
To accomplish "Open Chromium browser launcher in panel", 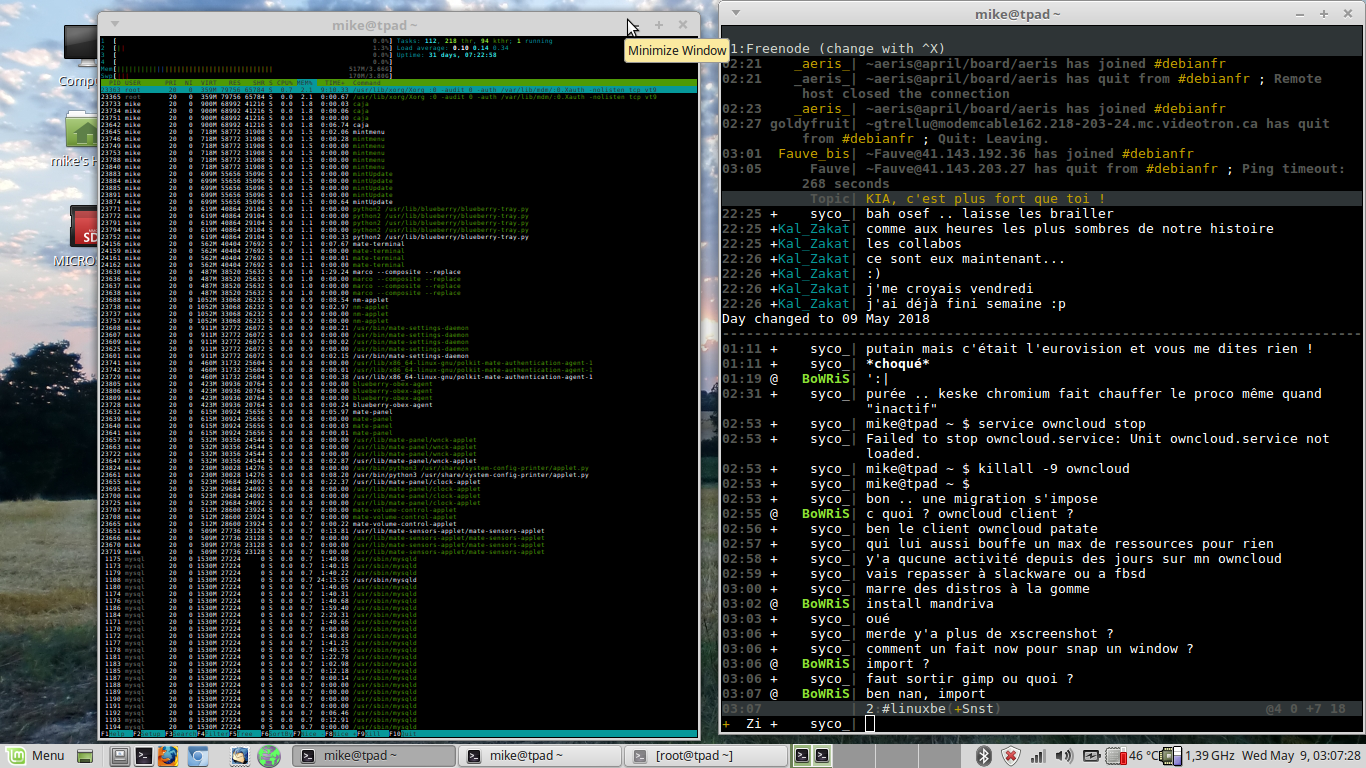I will pyautogui.click(x=197, y=756).
